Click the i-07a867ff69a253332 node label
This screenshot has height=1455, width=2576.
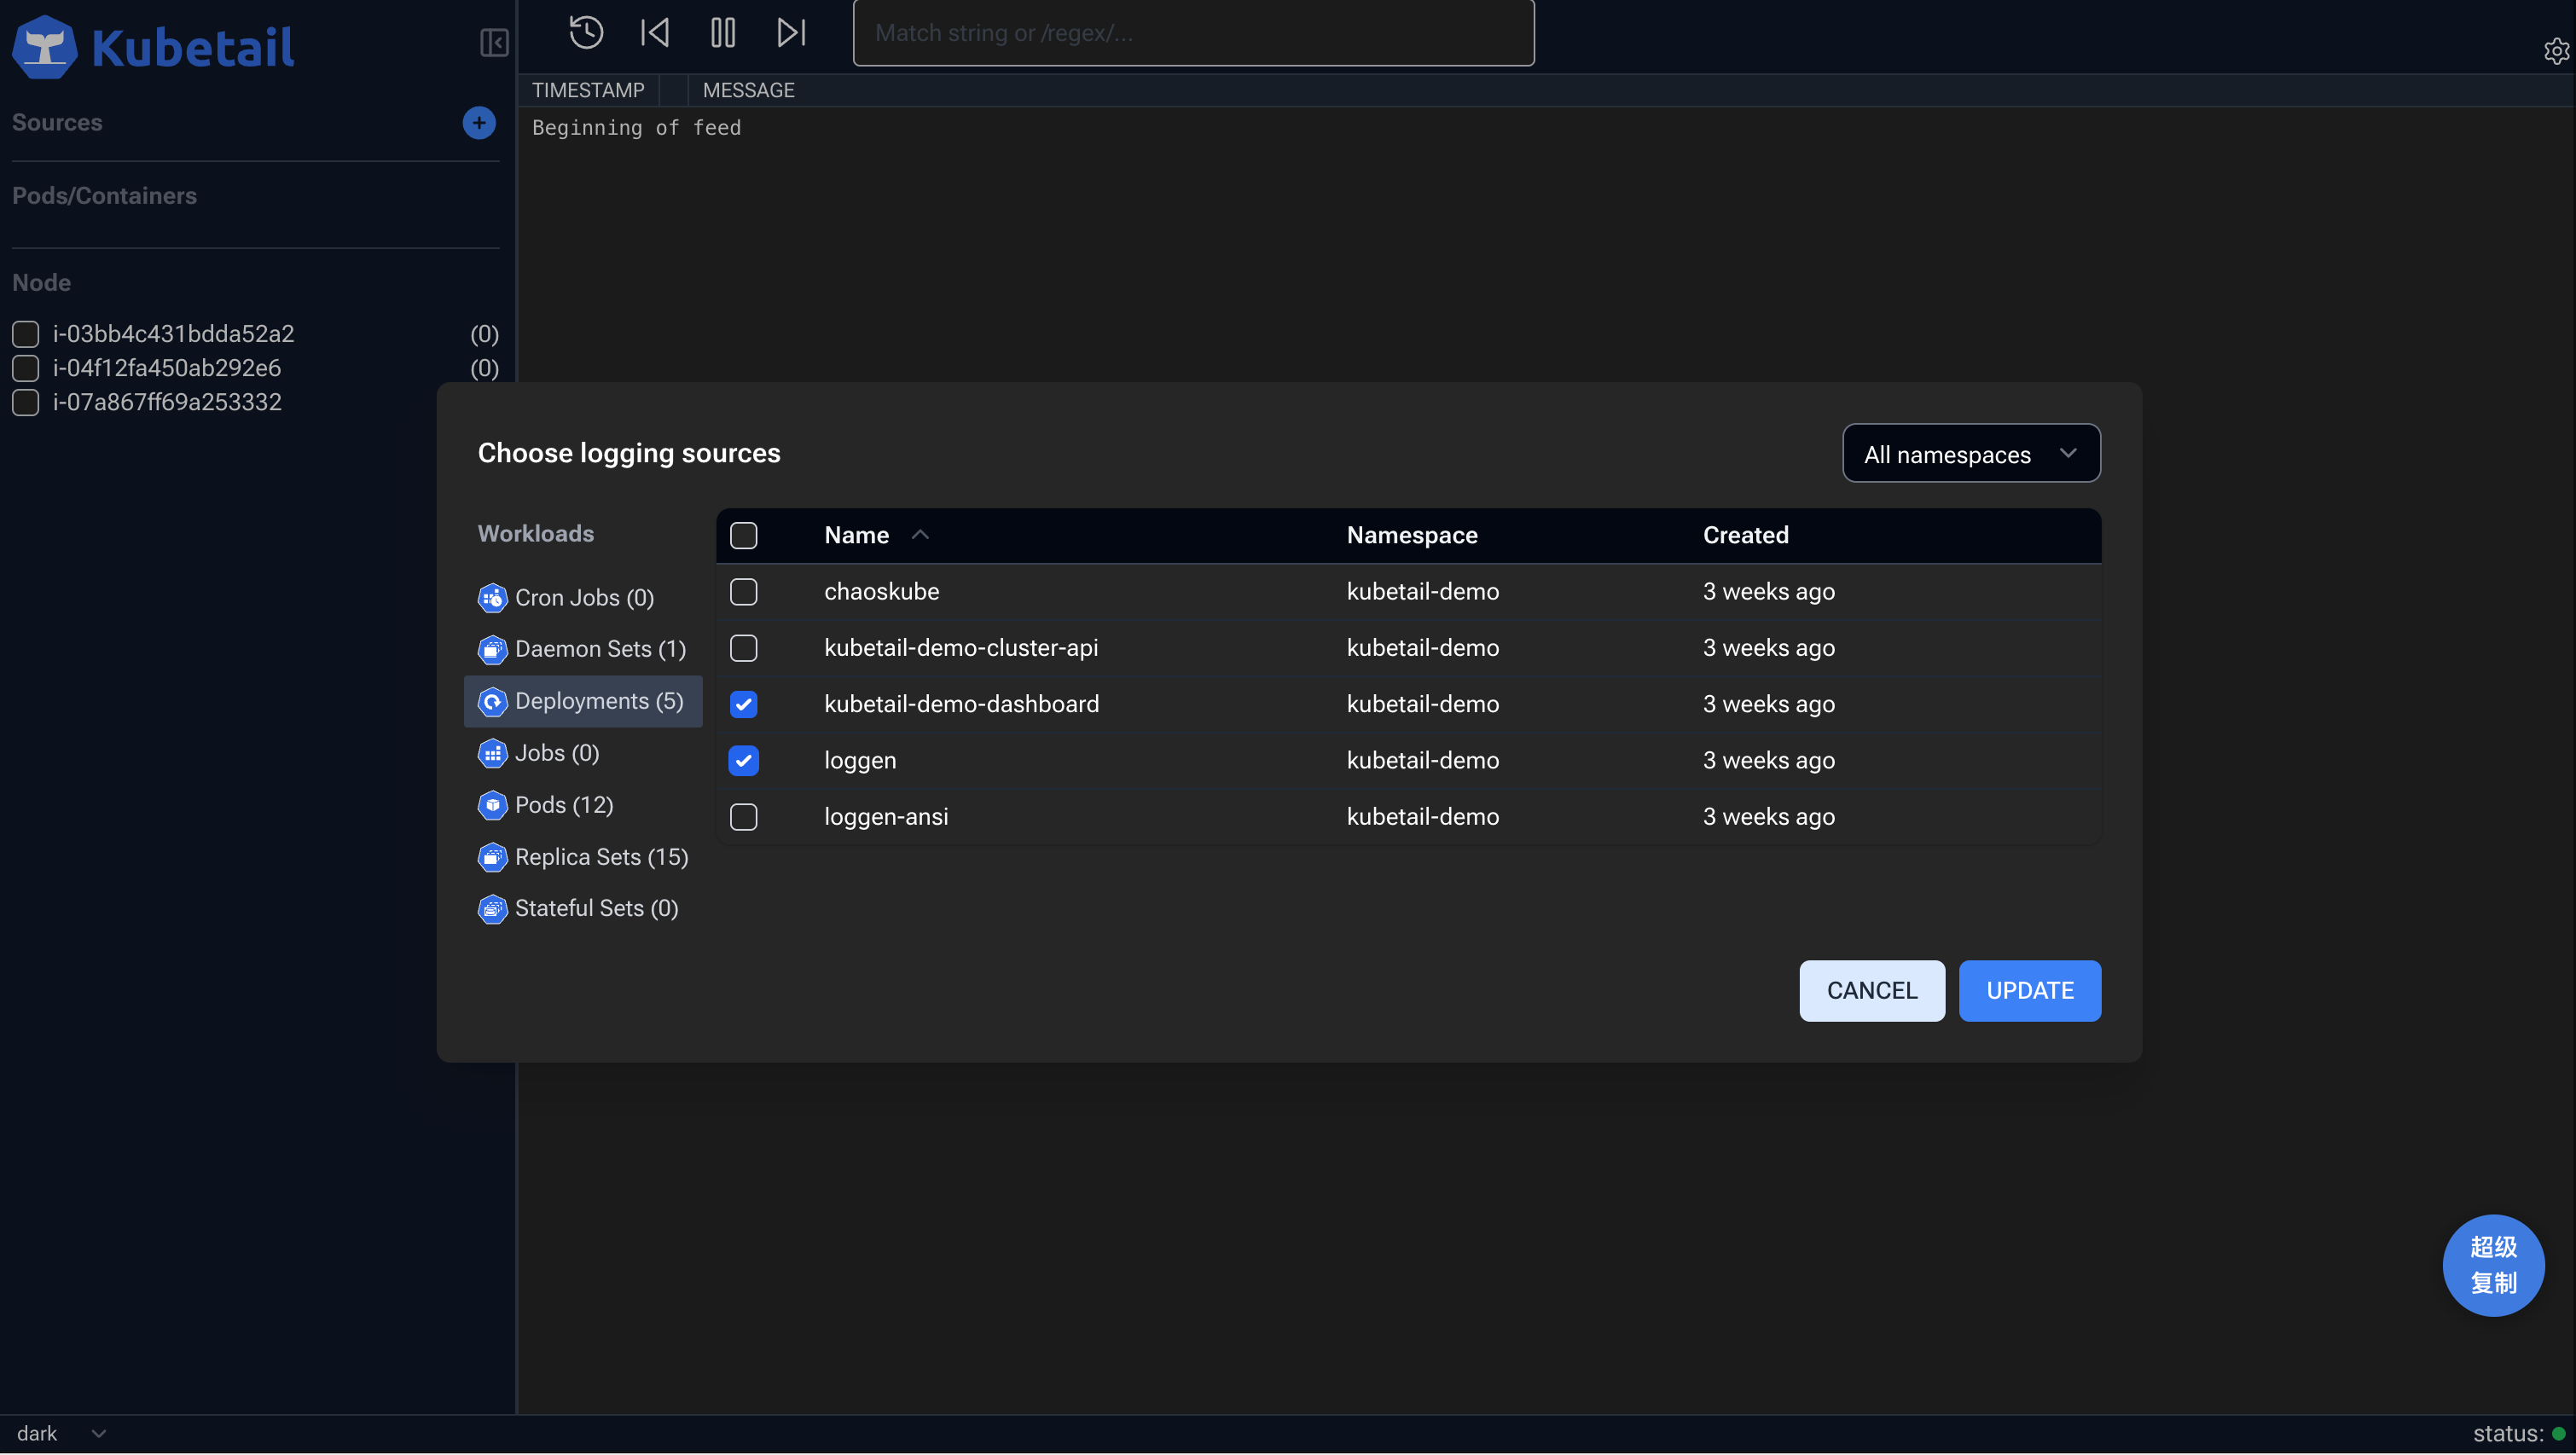167,402
